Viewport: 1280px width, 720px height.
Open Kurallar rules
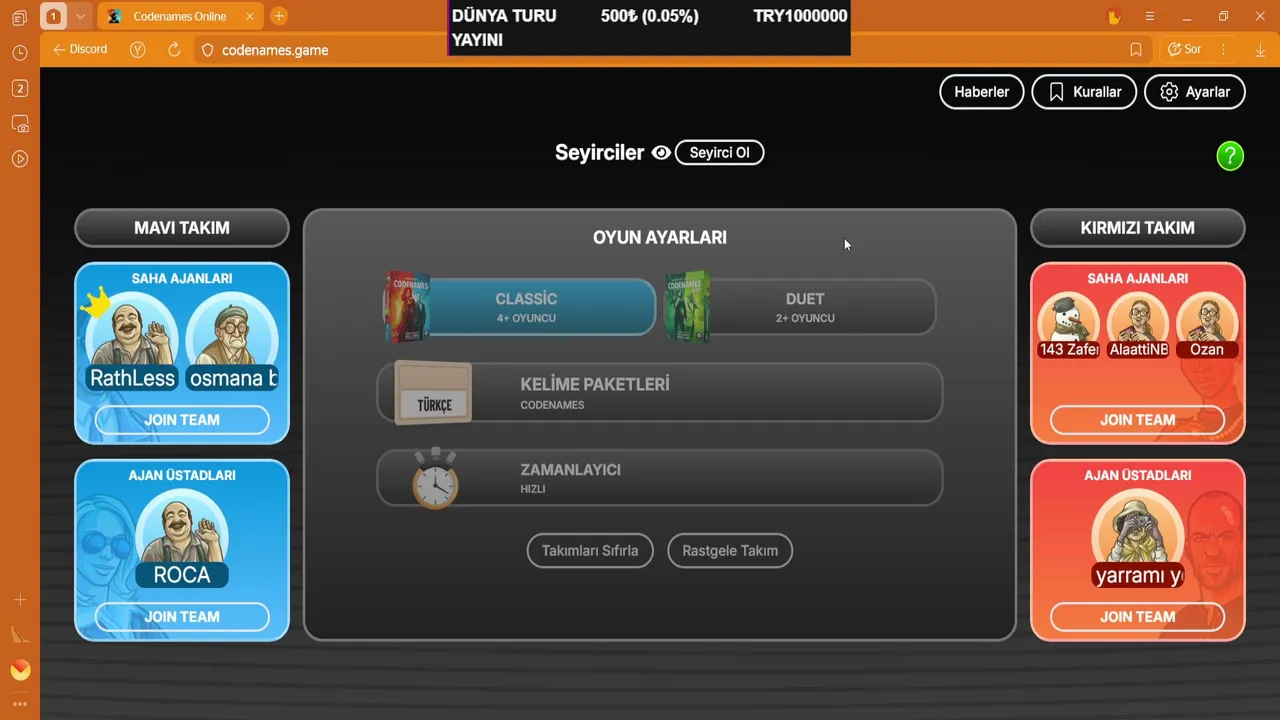click(1084, 92)
